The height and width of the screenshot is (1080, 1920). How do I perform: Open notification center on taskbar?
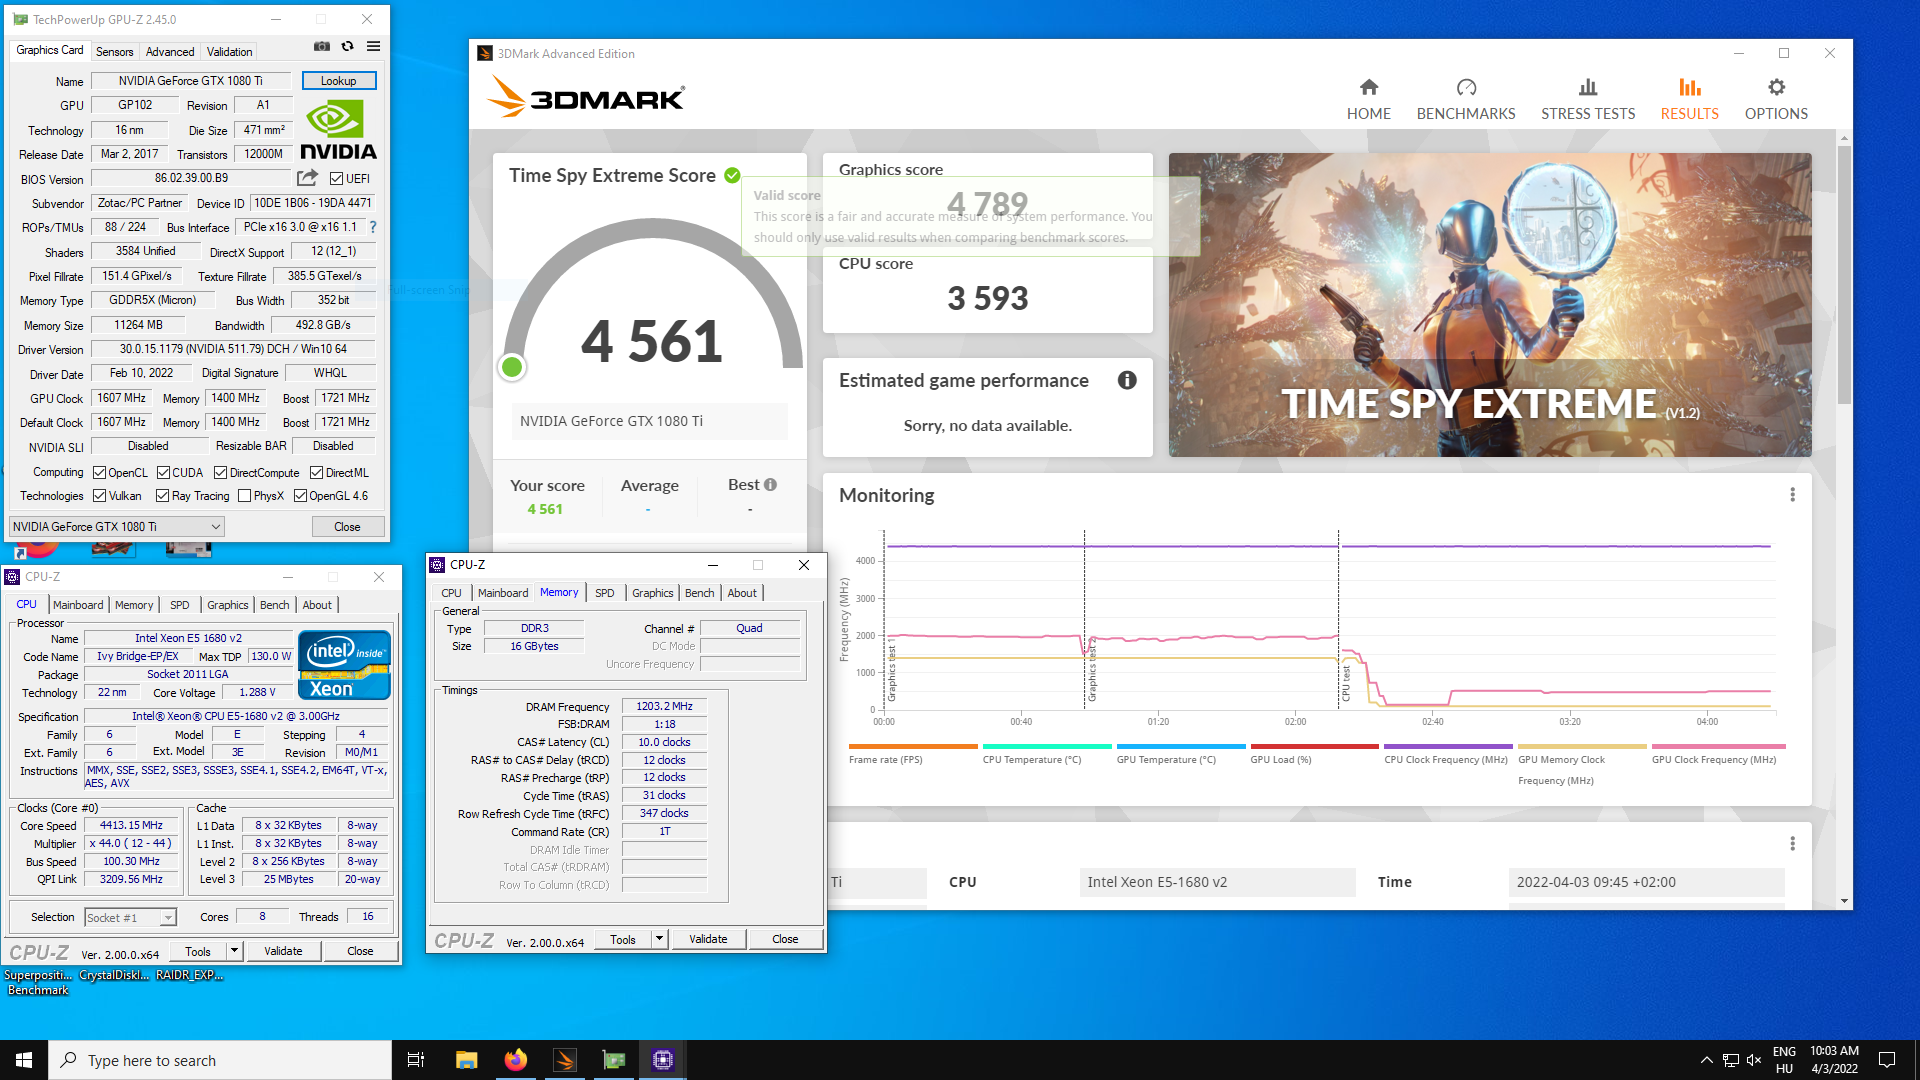tap(1887, 1060)
